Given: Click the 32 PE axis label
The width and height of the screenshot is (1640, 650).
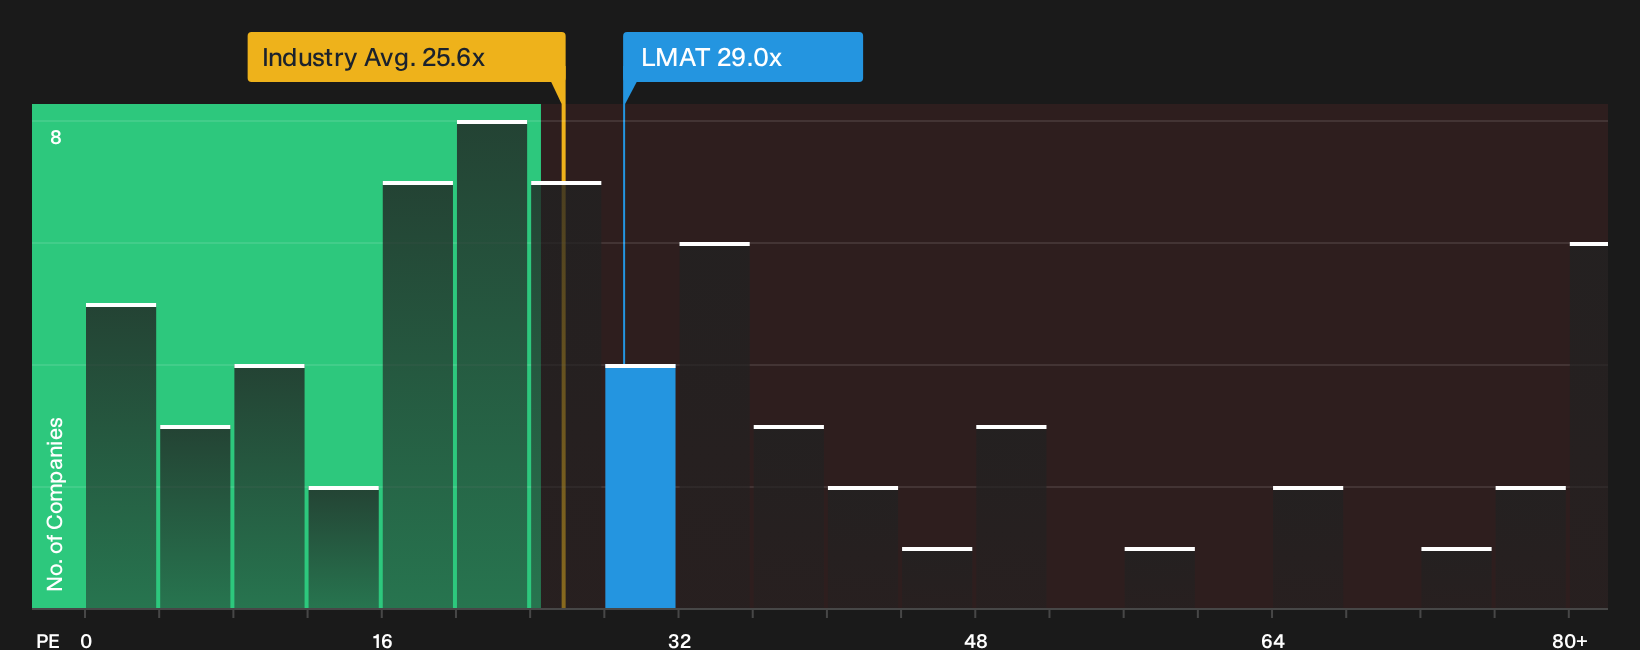Looking at the screenshot, I should click(679, 640).
